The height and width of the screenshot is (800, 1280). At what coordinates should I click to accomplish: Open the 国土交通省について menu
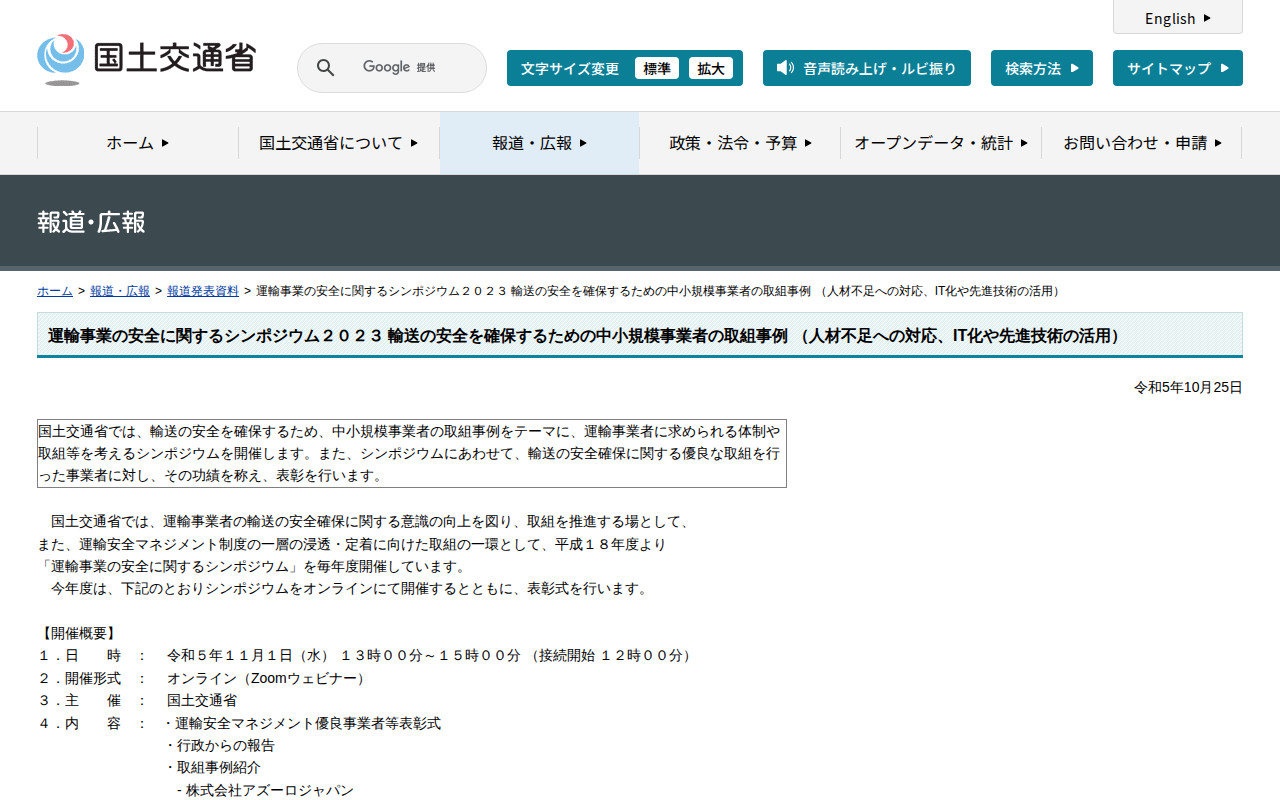(339, 143)
